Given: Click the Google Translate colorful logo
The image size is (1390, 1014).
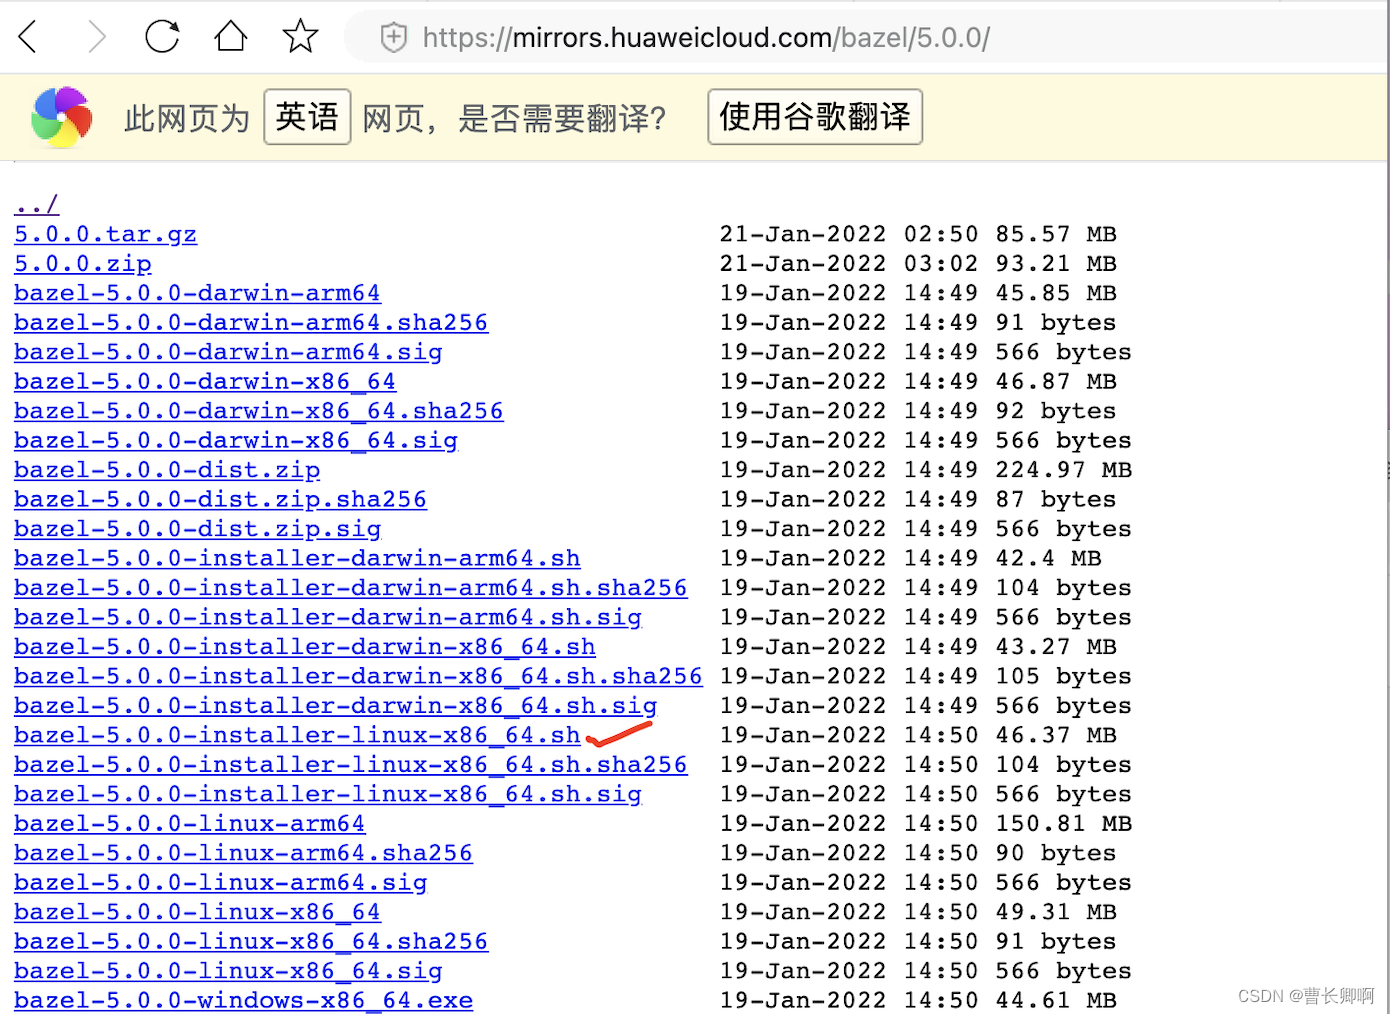Looking at the screenshot, I should (x=60, y=116).
